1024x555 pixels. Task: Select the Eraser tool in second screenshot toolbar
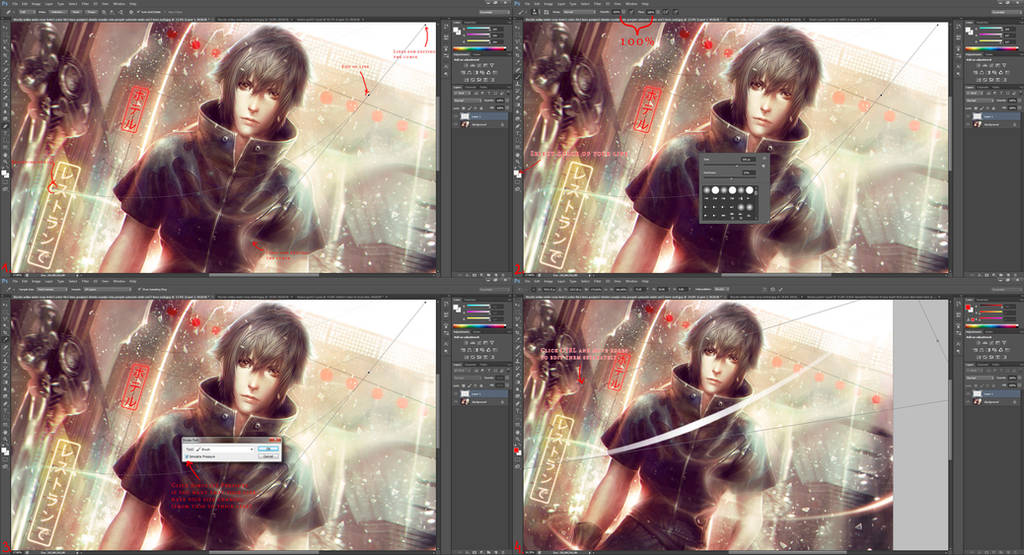coord(517,97)
